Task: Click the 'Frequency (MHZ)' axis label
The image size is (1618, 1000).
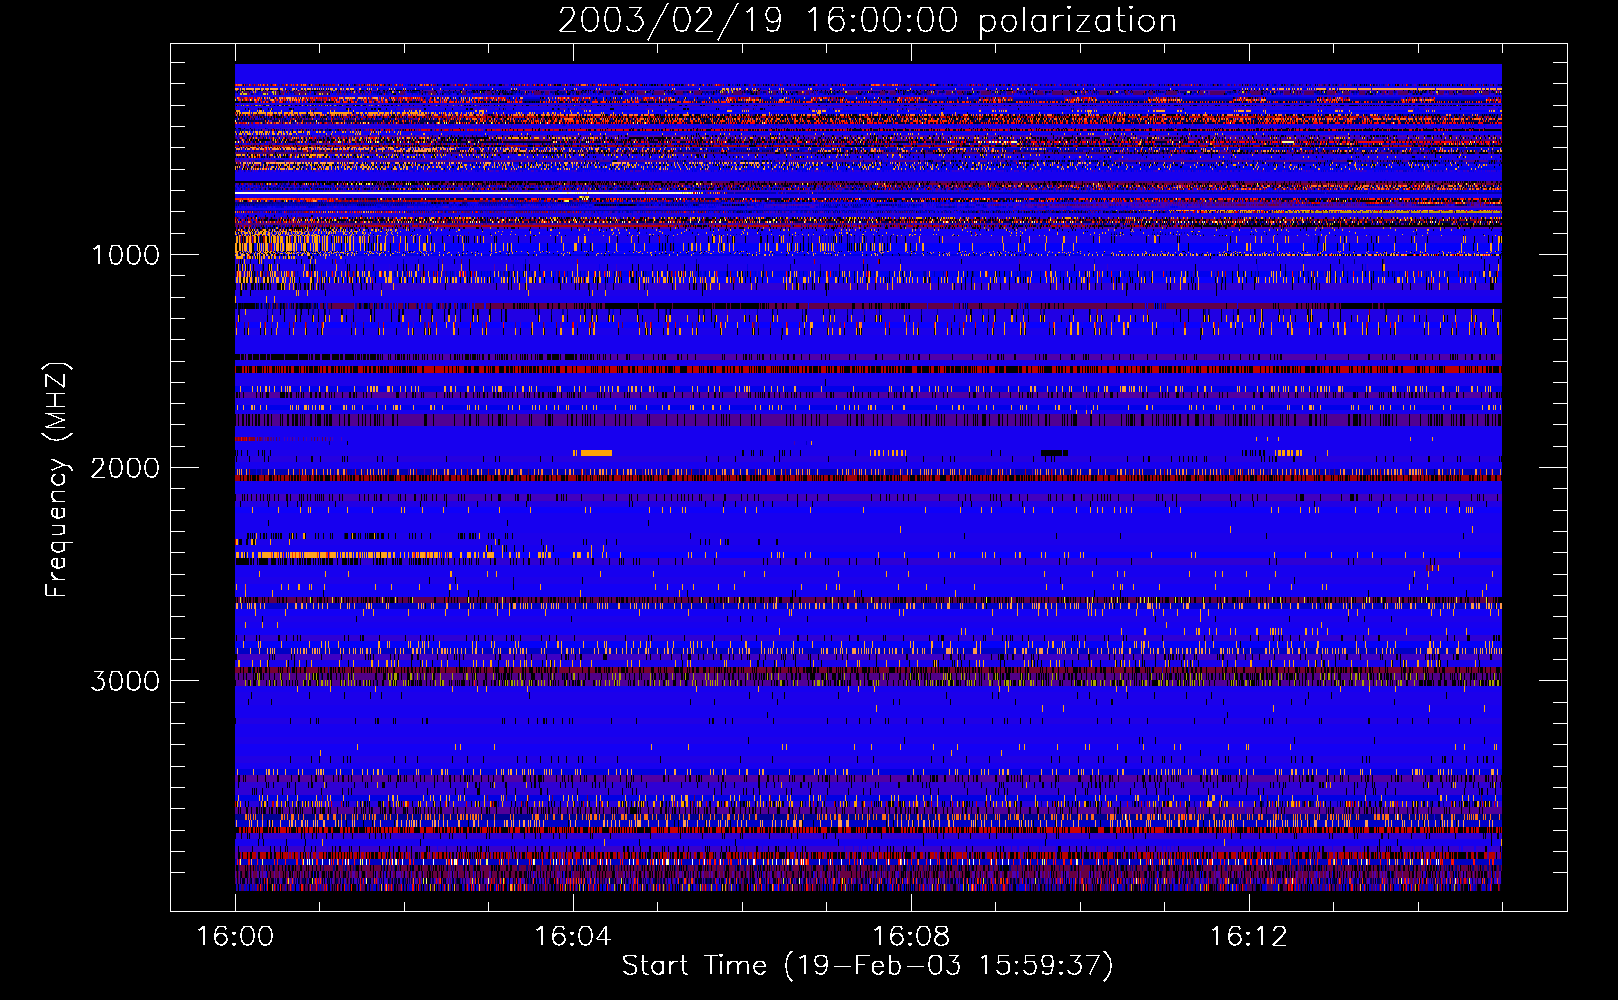Action: point(57,480)
